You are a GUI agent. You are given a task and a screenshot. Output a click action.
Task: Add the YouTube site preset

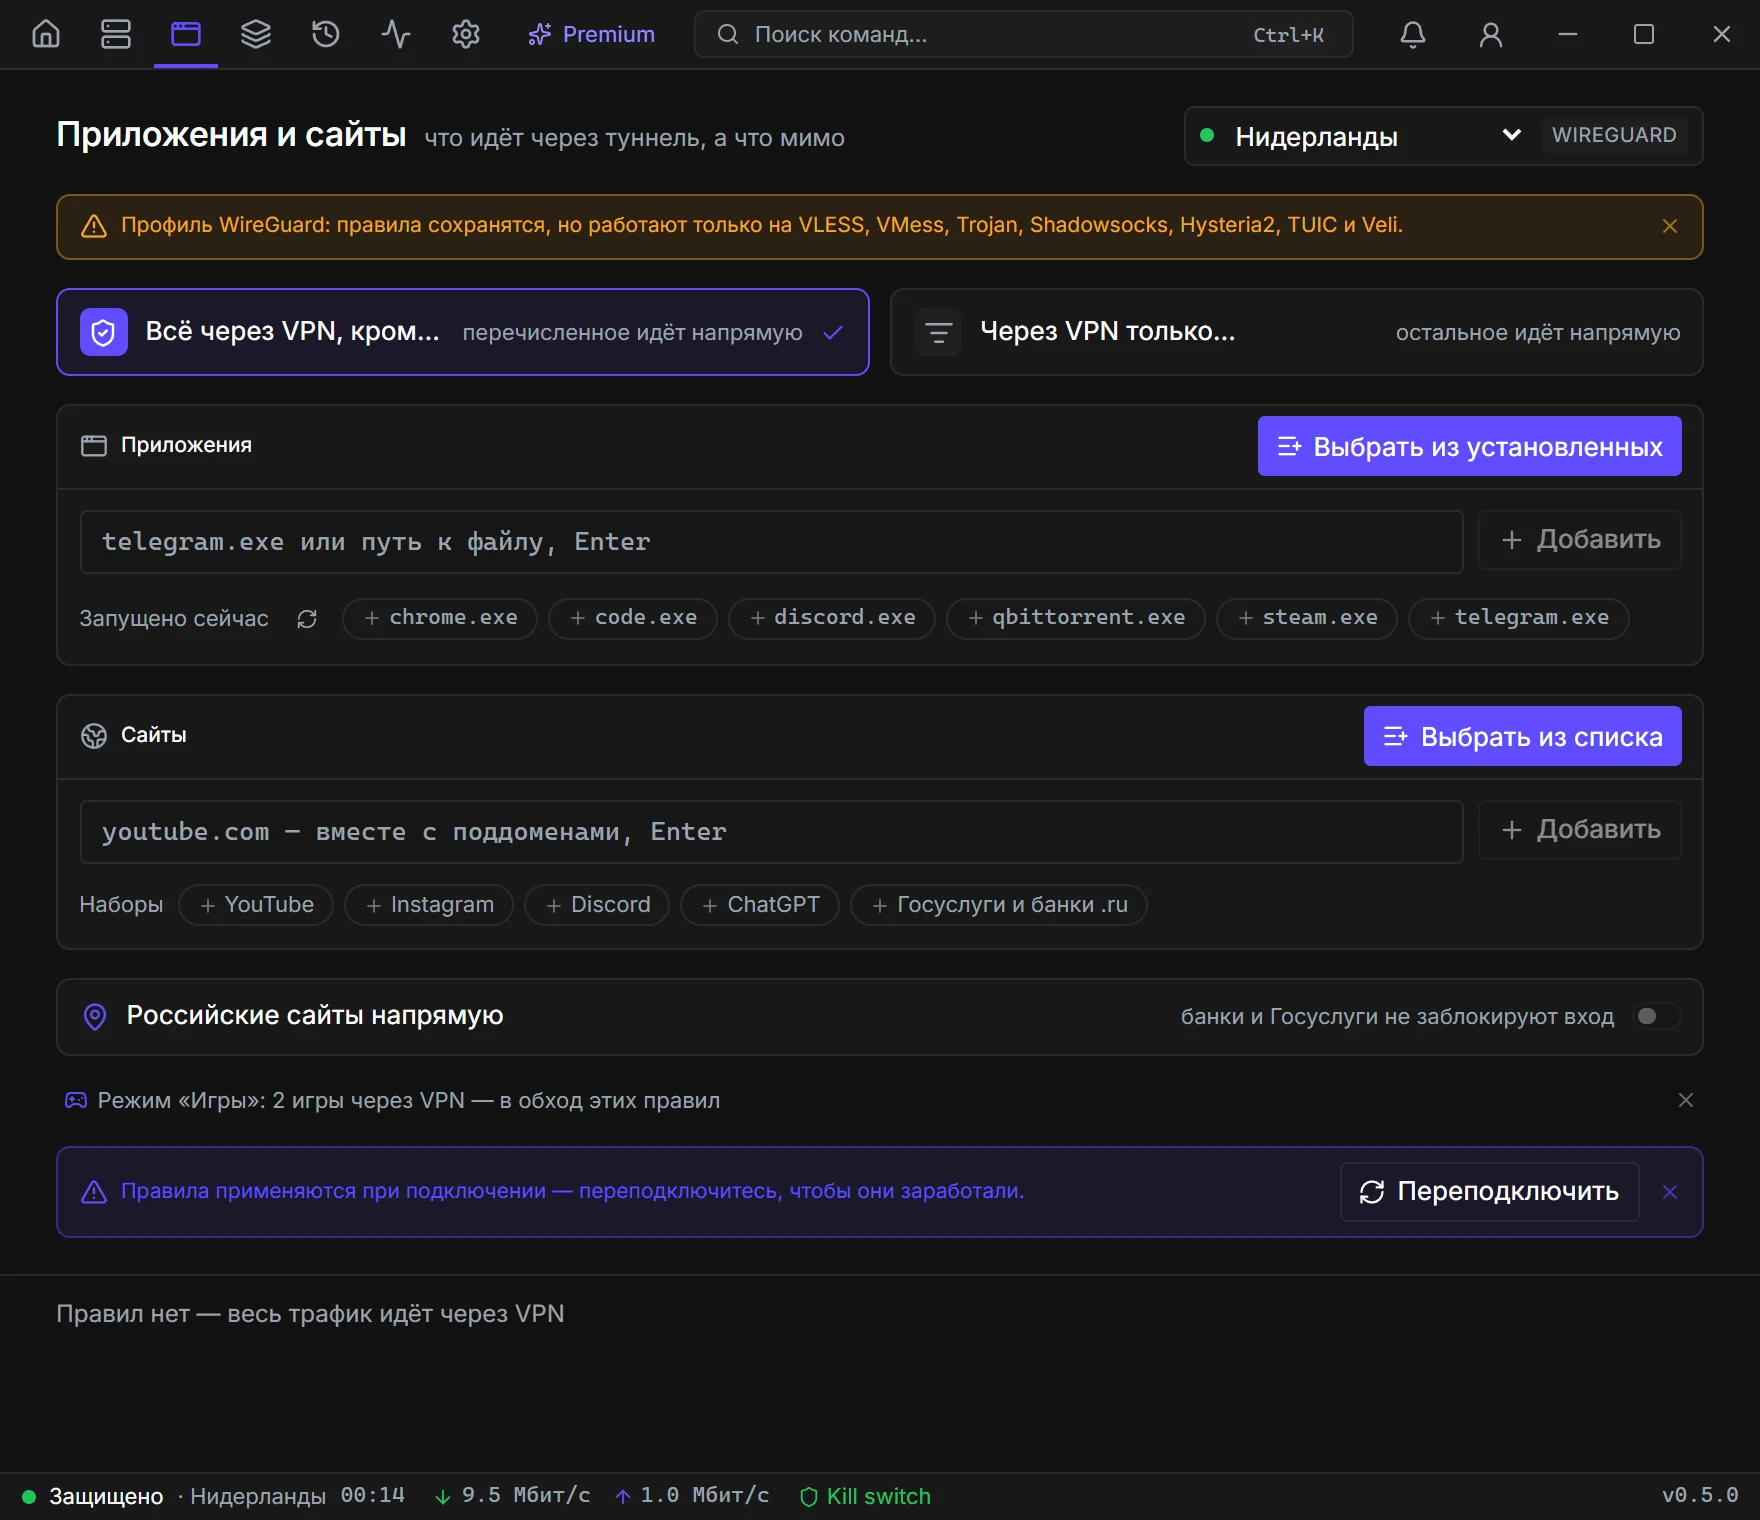(x=256, y=905)
